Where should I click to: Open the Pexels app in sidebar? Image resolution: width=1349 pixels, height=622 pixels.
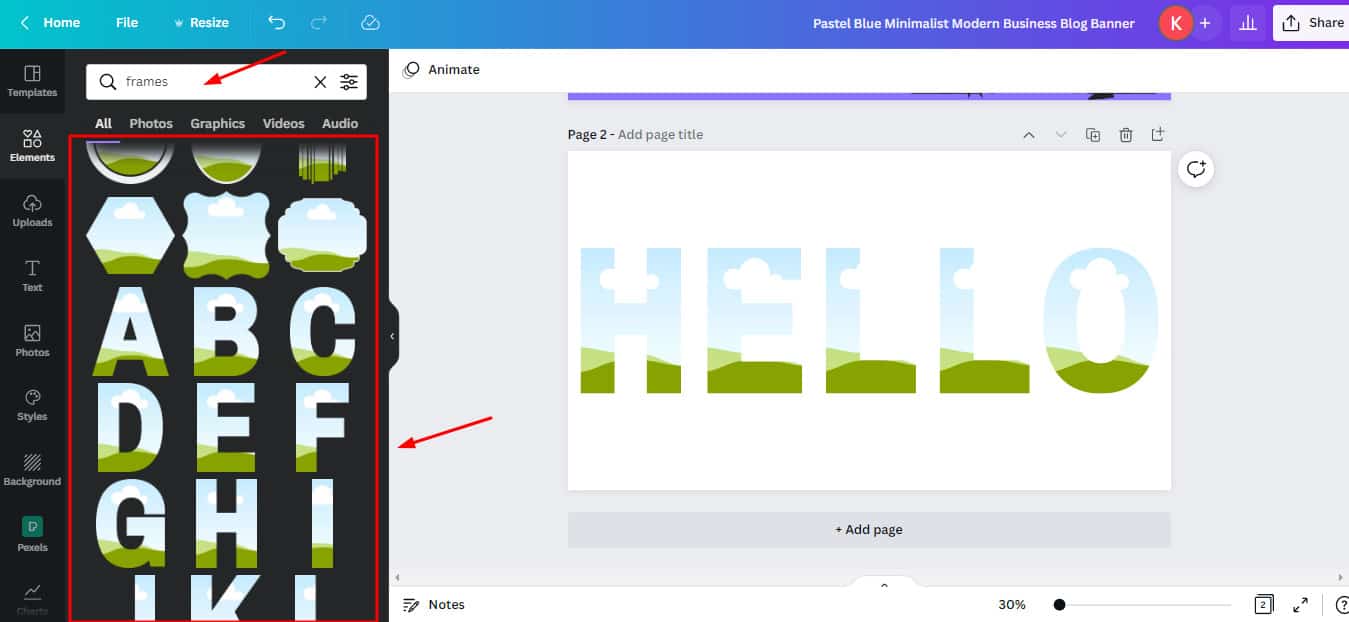click(x=32, y=534)
